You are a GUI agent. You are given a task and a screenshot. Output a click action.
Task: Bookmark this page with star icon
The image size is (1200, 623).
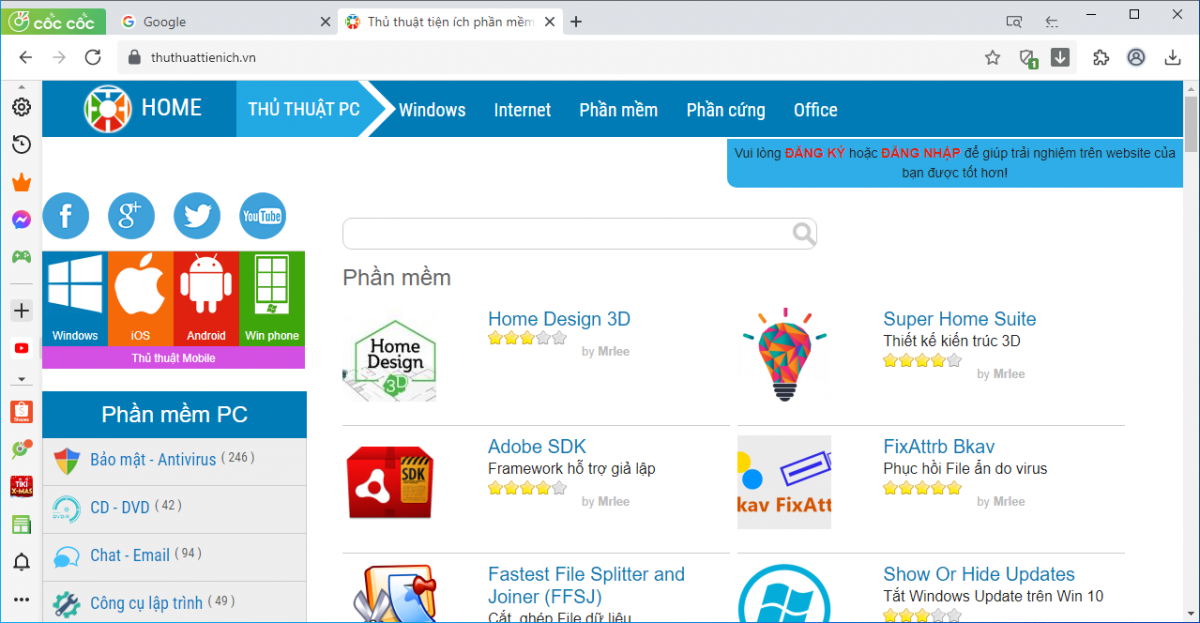[x=992, y=58]
